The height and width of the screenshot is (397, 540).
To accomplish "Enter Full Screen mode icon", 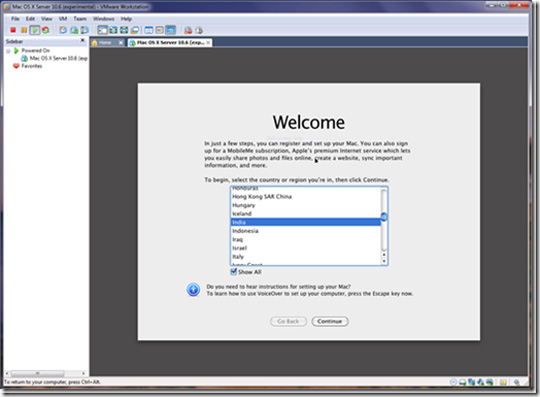I will (x=124, y=30).
